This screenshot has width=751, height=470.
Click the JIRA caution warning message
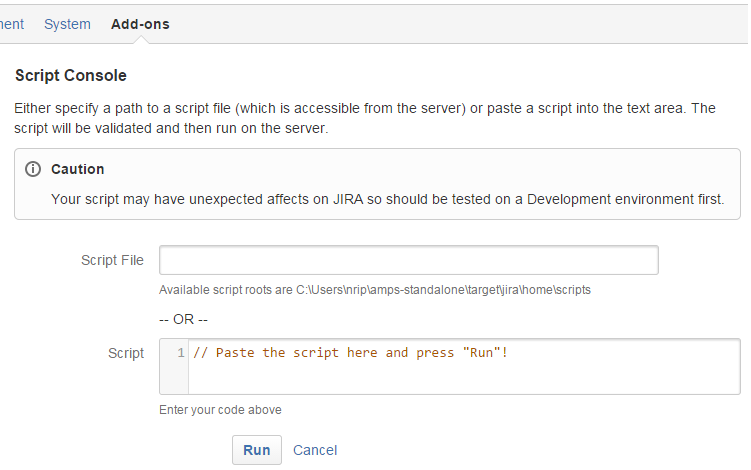387,199
